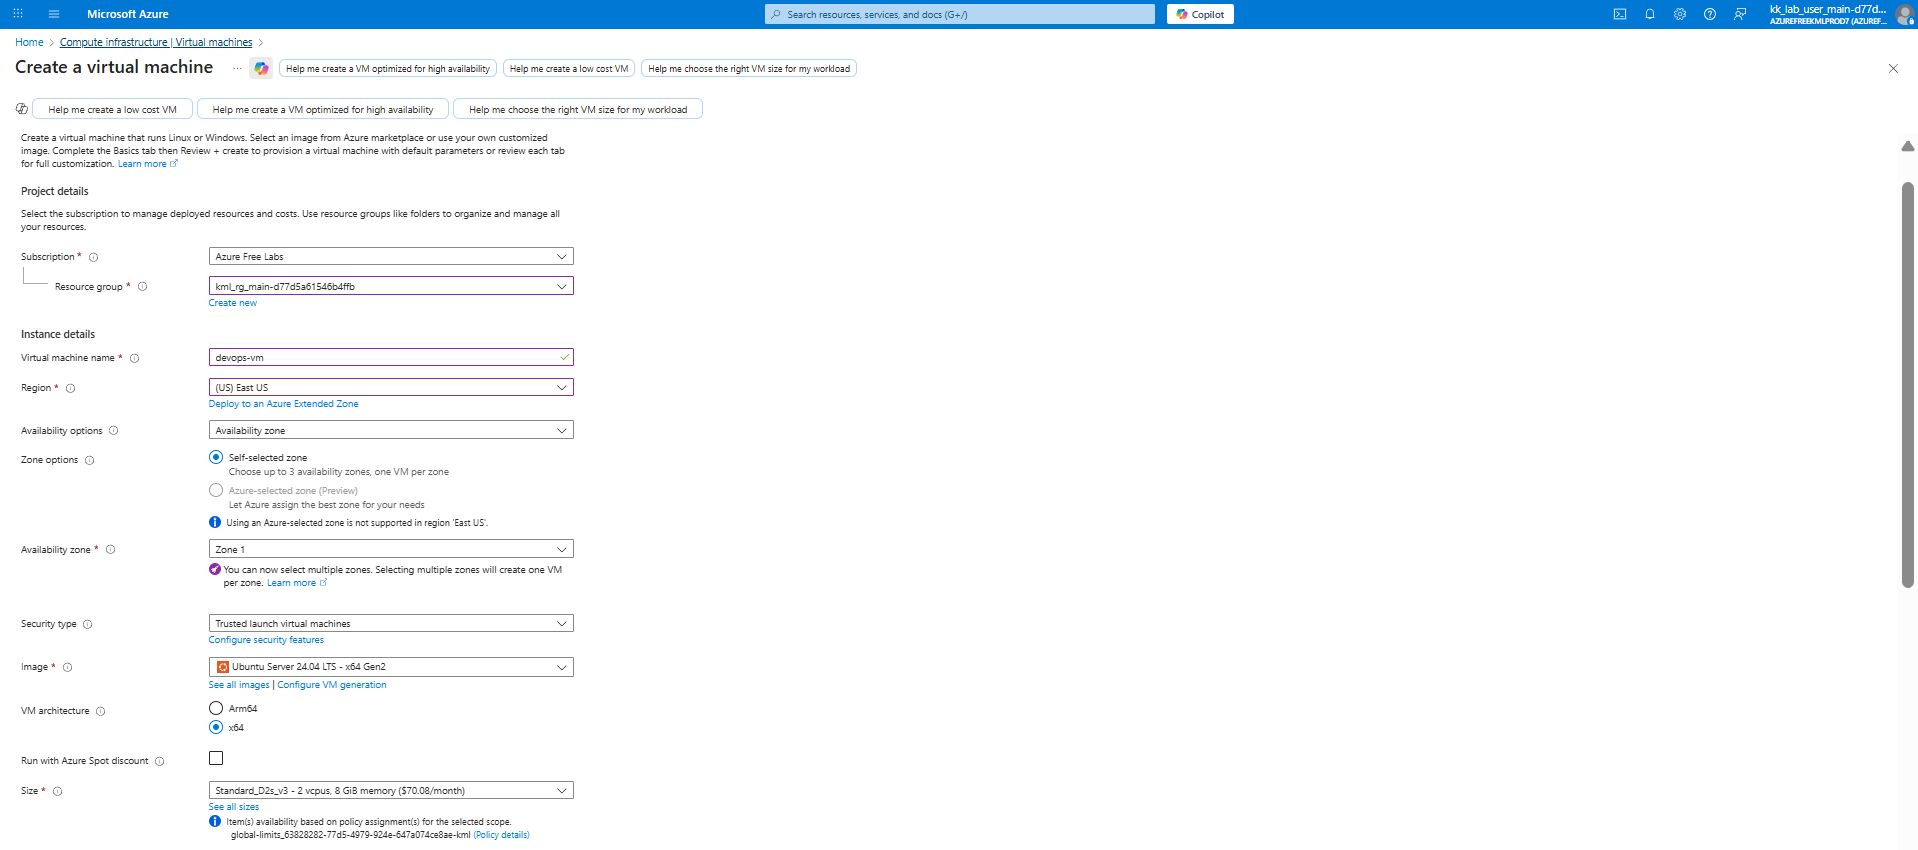
Task: Show info tooltip for Subscription
Action: (x=94, y=257)
